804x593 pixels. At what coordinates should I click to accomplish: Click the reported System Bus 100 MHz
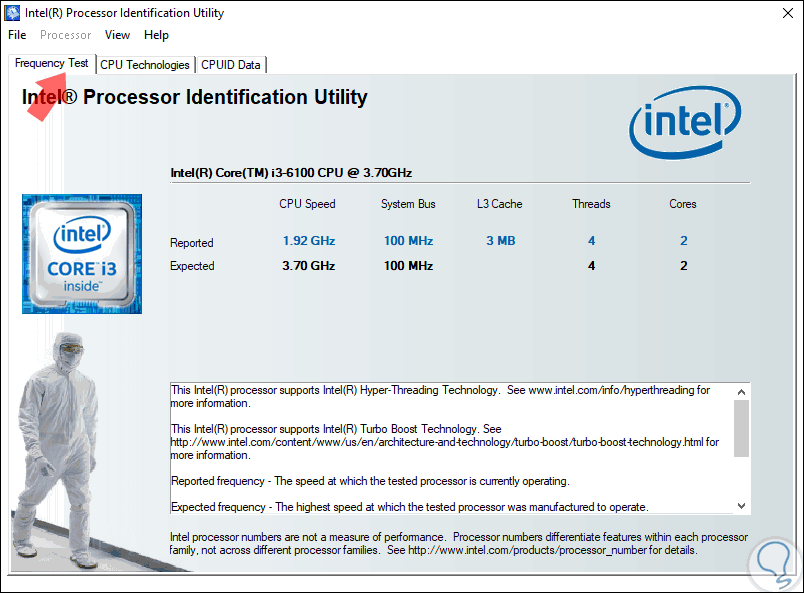pos(409,241)
